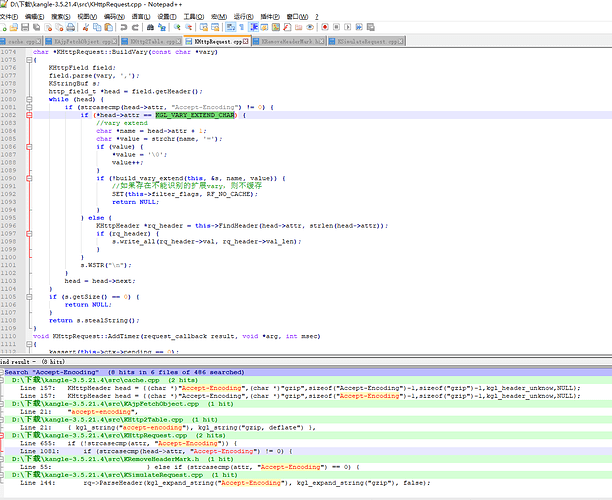The width and height of the screenshot is (612, 500).
Task: Open the 视图(V) menu
Action: click(x=87, y=17)
